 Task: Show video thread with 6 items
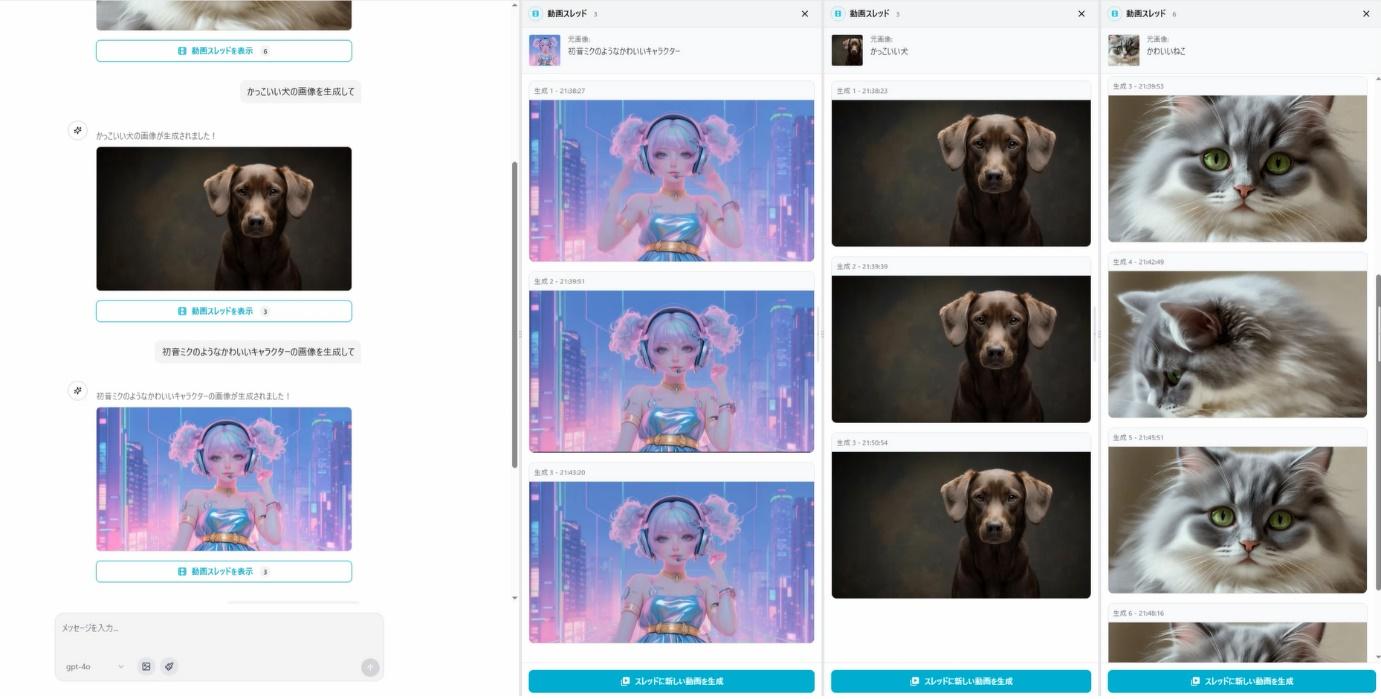(224, 50)
